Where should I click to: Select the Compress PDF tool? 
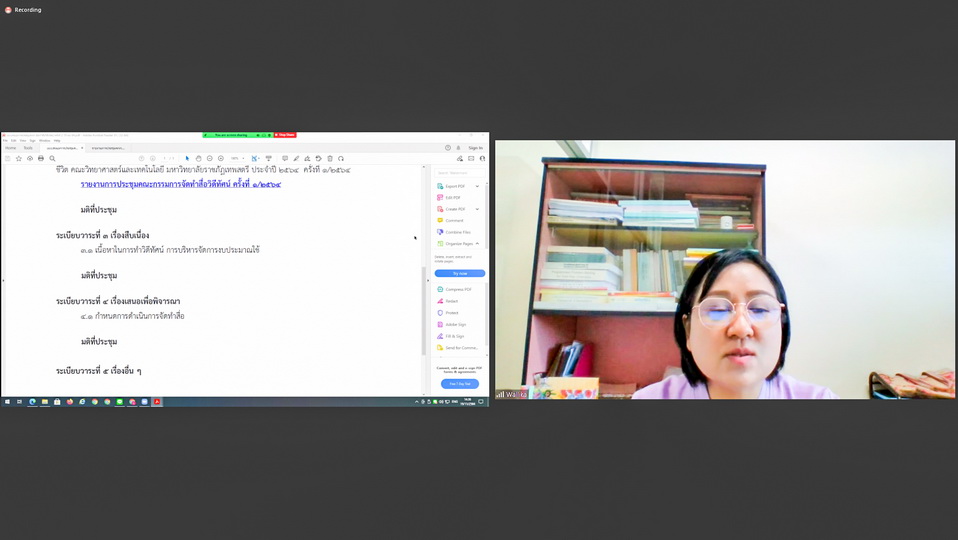pyautogui.click(x=459, y=289)
